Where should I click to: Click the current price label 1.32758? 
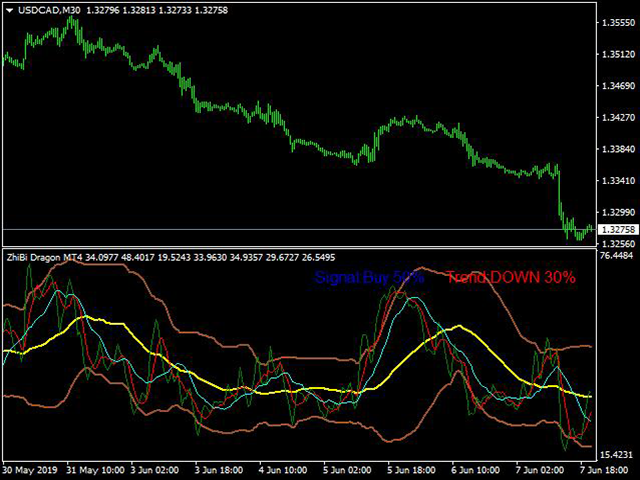pyautogui.click(x=619, y=230)
